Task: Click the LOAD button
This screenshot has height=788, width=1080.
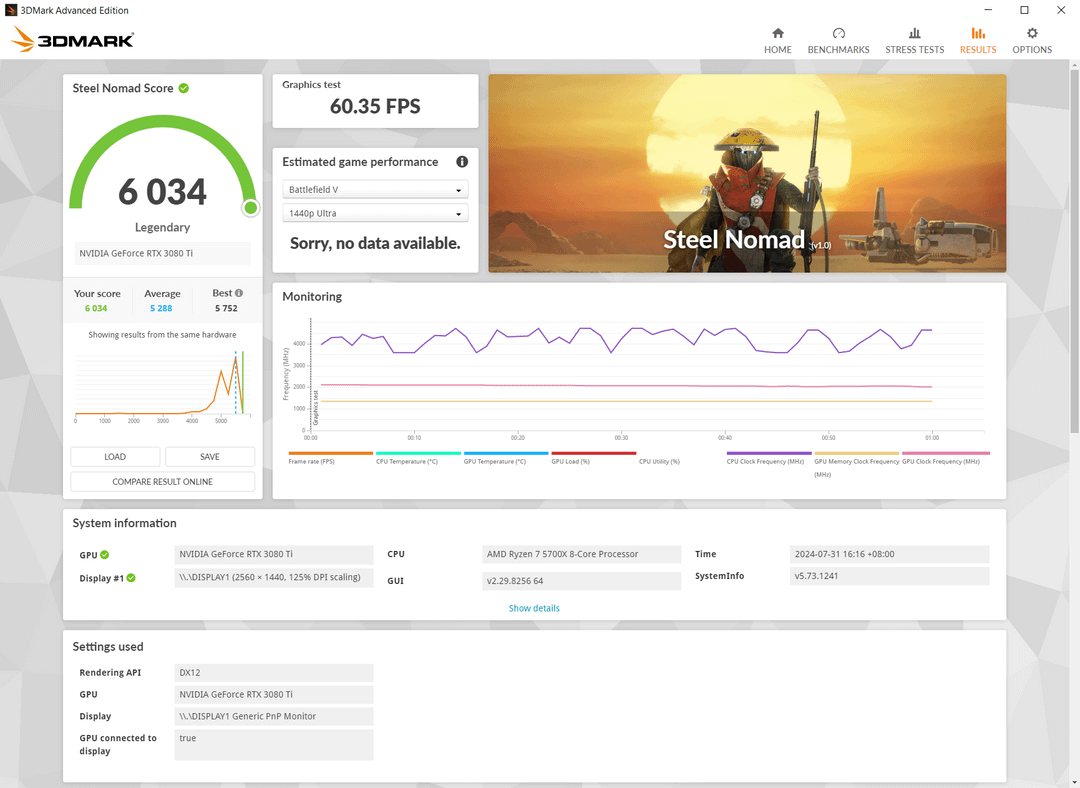Action: point(115,457)
